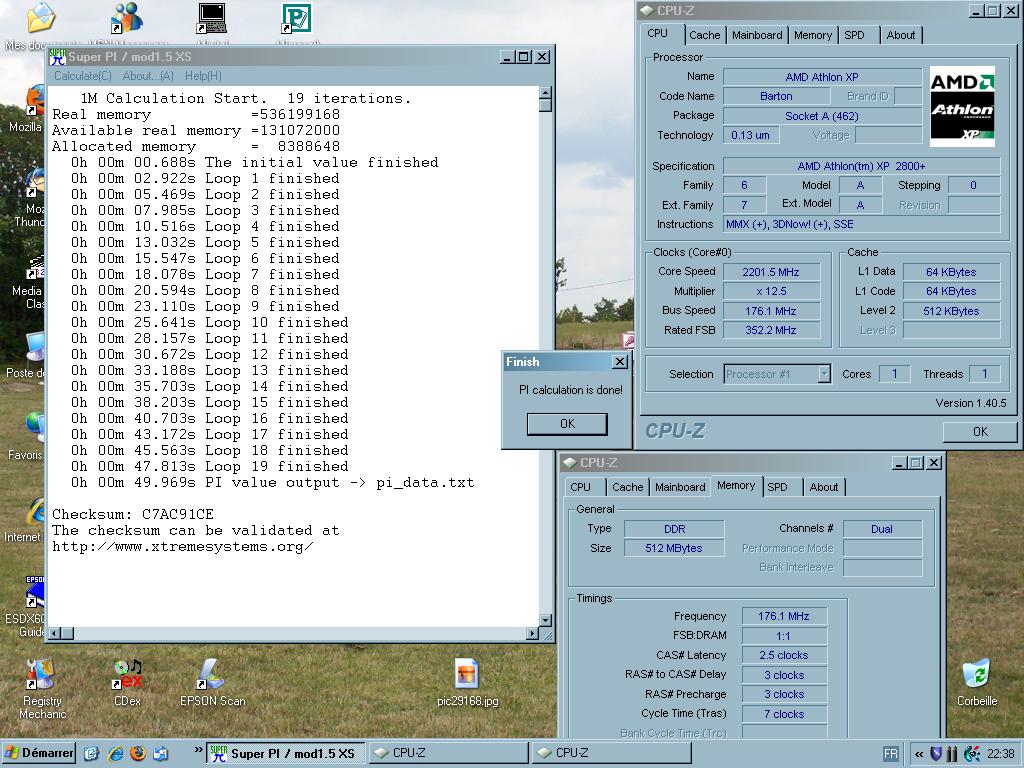Click Super PI scroll down arrow
Viewport: 1024px width, 768px height.
tap(545, 620)
